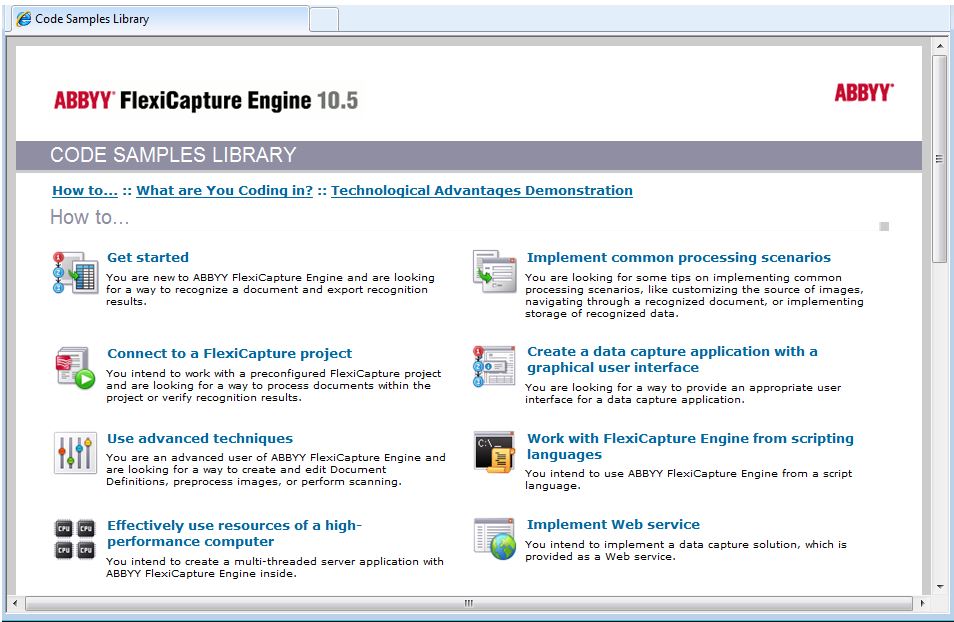Follow the Use advanced techniques link
Screen dimensions: 954x622
pos(200,438)
